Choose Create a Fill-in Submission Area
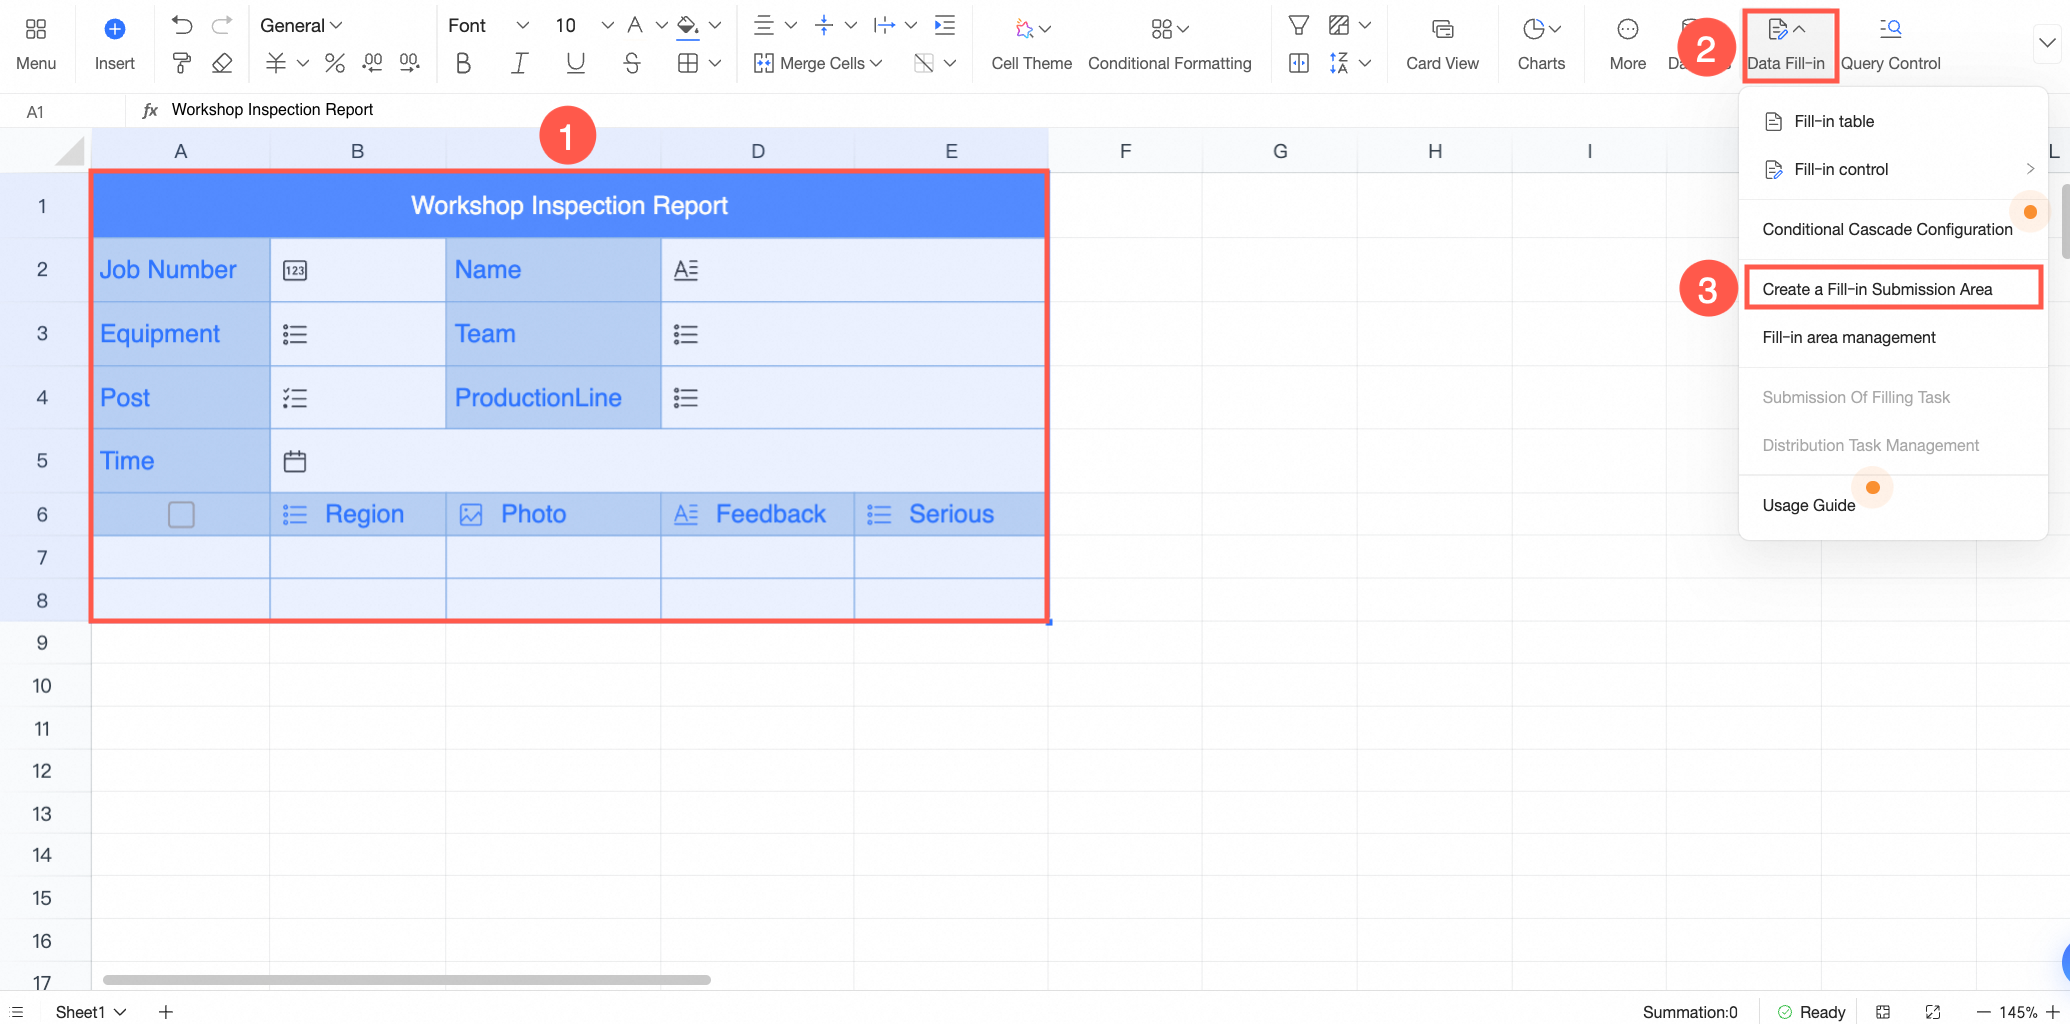This screenshot has width=2070, height=1024. 1894,289
